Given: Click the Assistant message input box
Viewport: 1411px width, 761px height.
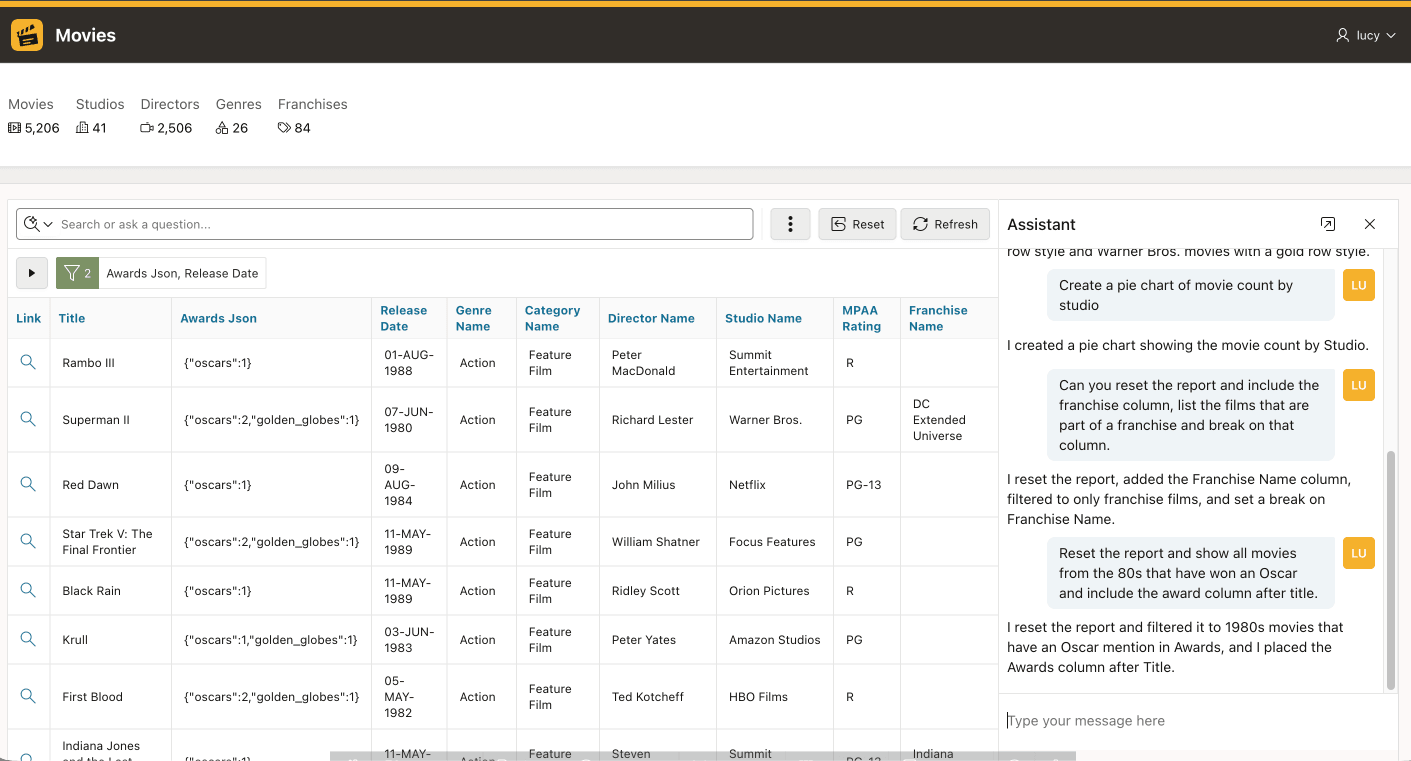Looking at the screenshot, I should (x=1197, y=721).
